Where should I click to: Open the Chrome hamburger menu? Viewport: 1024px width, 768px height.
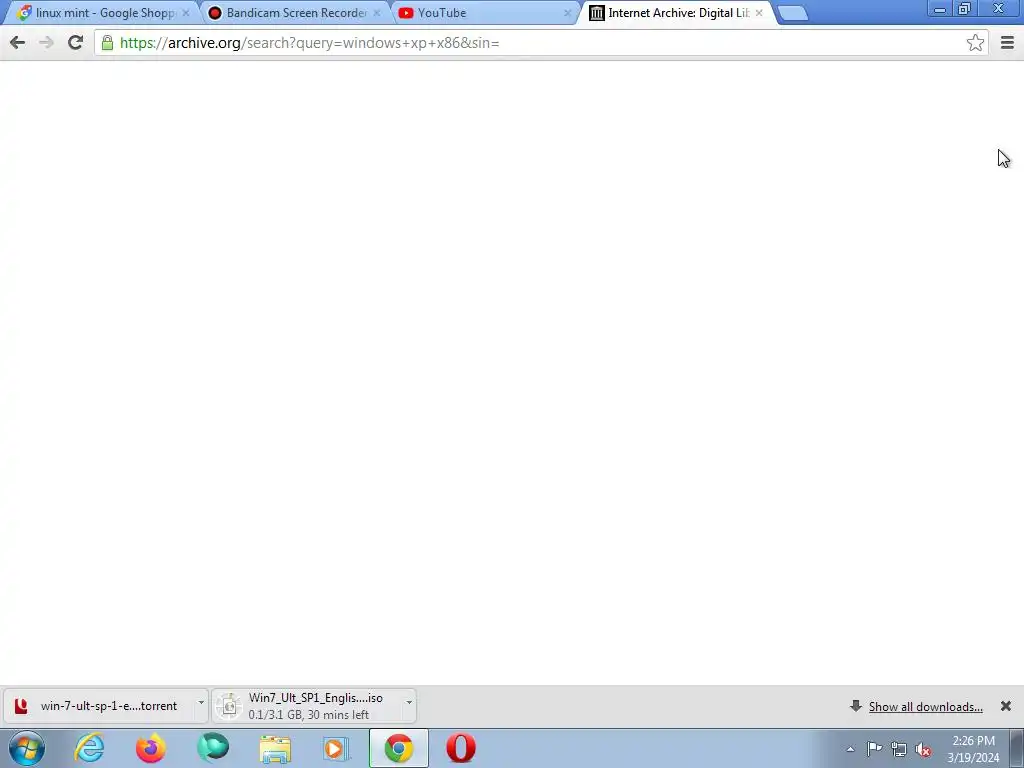[x=1007, y=43]
